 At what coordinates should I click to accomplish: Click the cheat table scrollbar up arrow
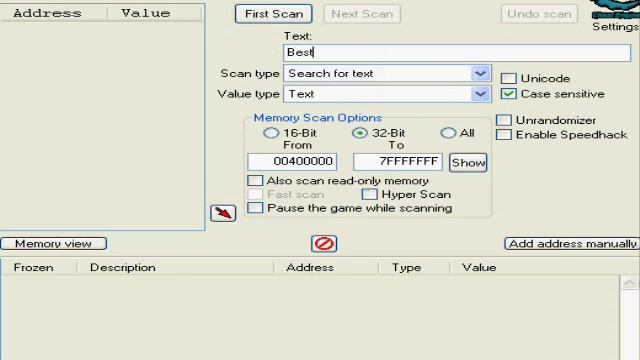(629, 282)
